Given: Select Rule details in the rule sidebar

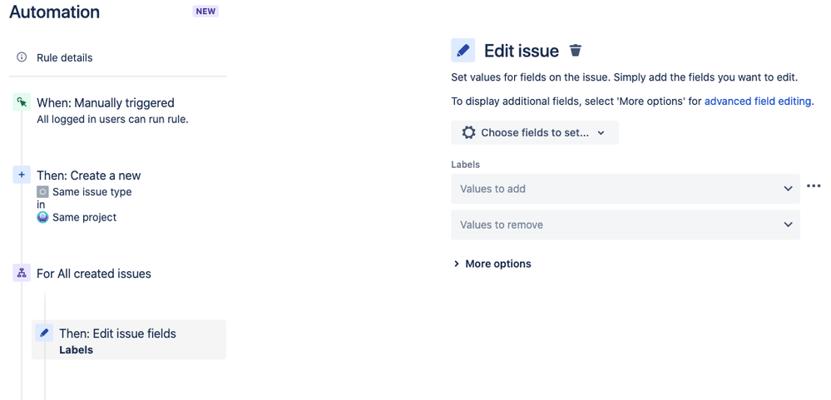Looking at the screenshot, I should click(64, 58).
